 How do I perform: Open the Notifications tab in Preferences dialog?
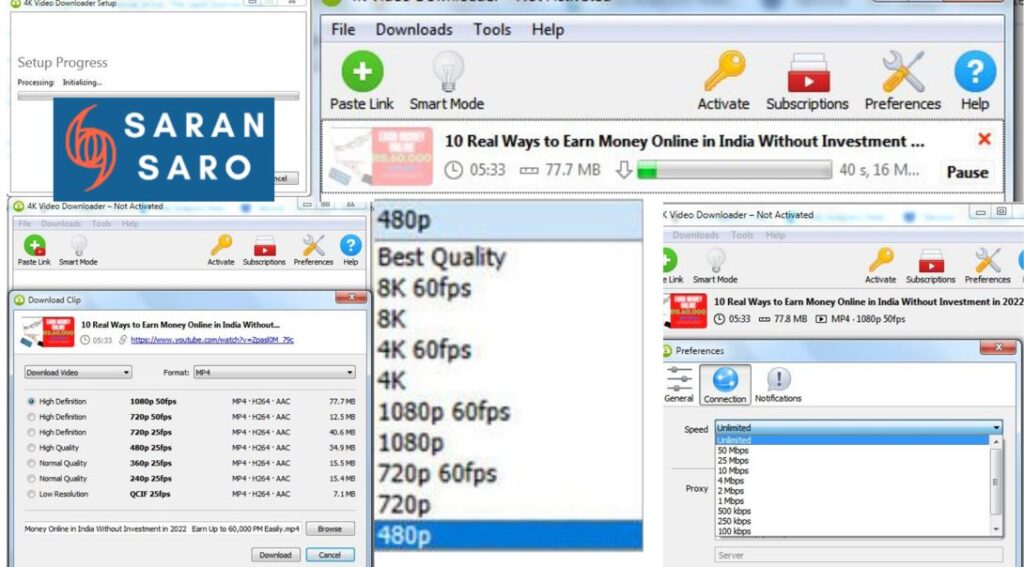(x=778, y=385)
